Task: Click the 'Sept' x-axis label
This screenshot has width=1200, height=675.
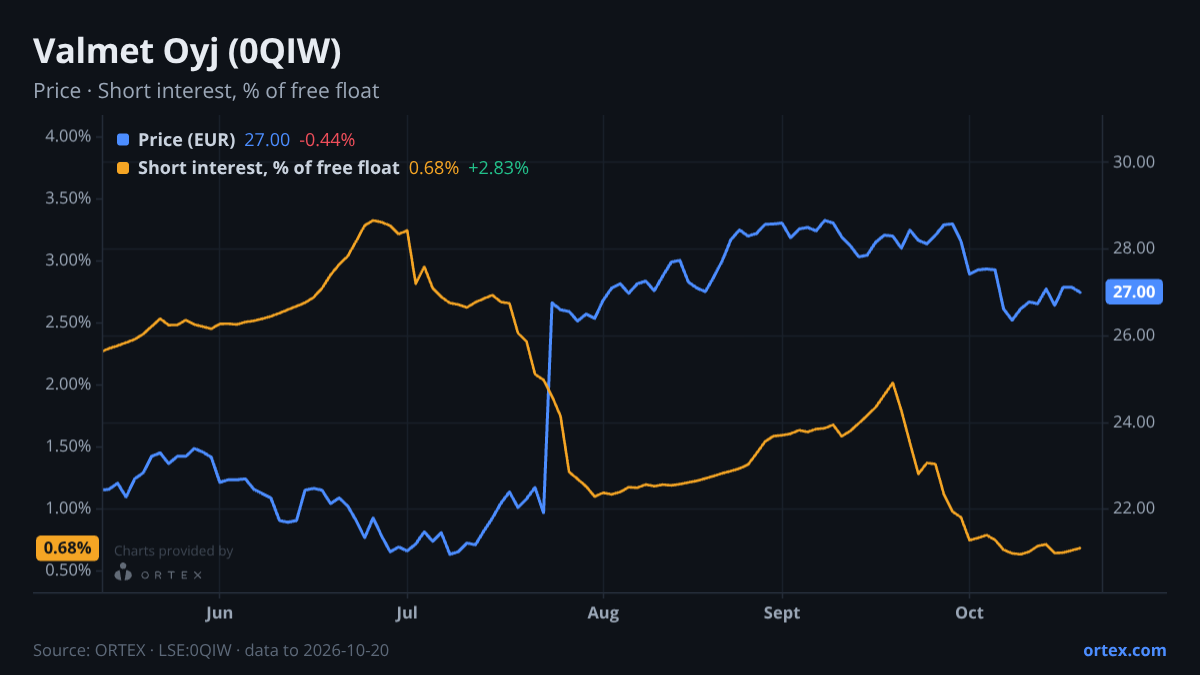Action: tap(782, 612)
